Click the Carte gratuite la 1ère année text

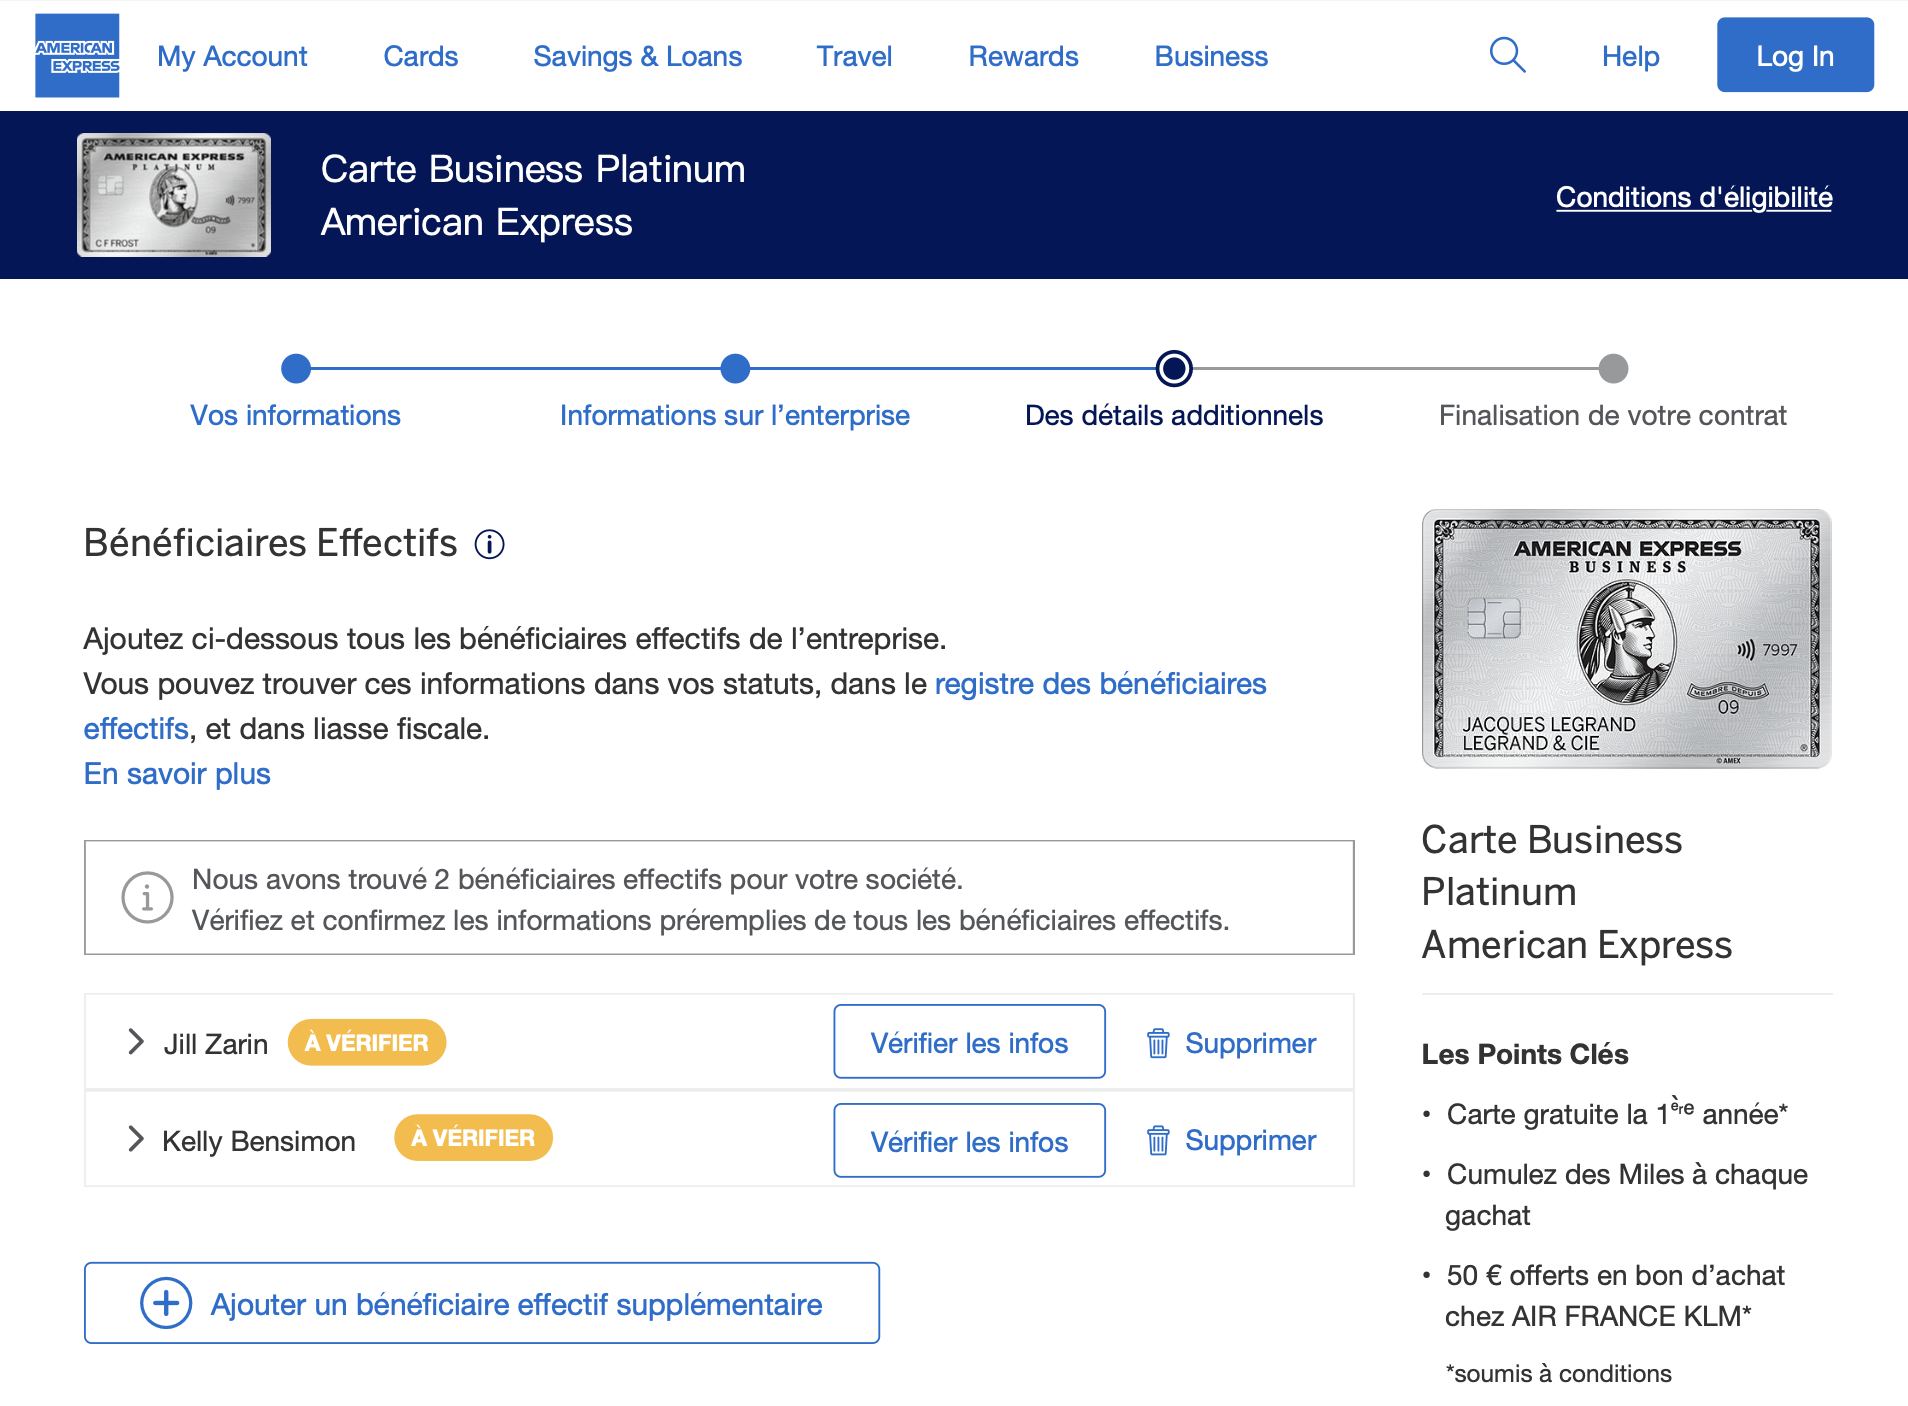pyautogui.click(x=1617, y=1113)
